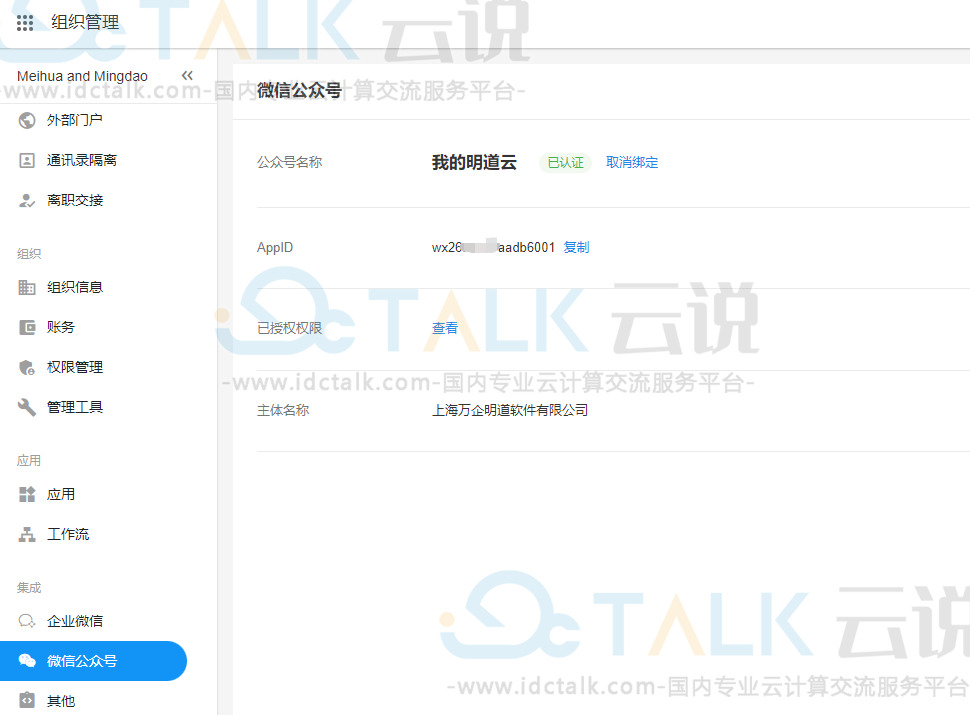This screenshot has width=970, height=715.
Task: Select 微信公众号 in the sidebar
Action: coord(93,661)
